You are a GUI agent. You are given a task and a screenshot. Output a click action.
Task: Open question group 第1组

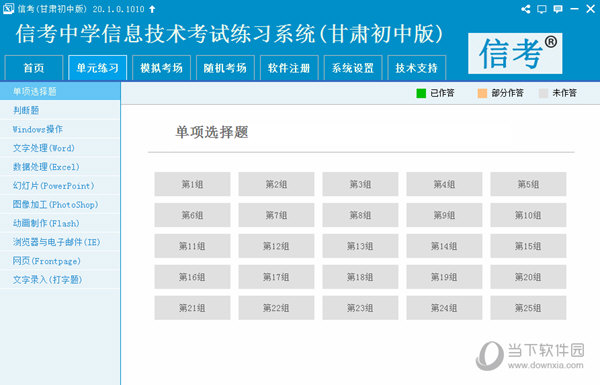(x=192, y=184)
